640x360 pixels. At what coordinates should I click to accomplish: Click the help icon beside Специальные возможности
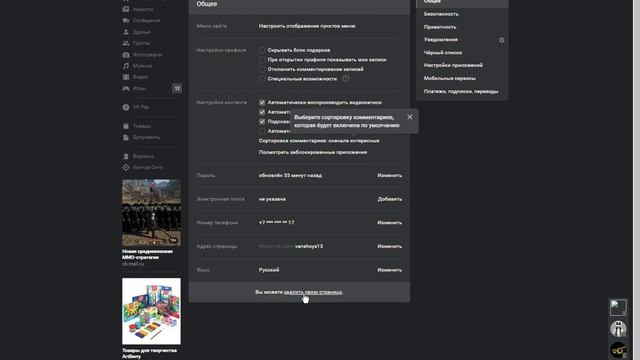point(346,79)
